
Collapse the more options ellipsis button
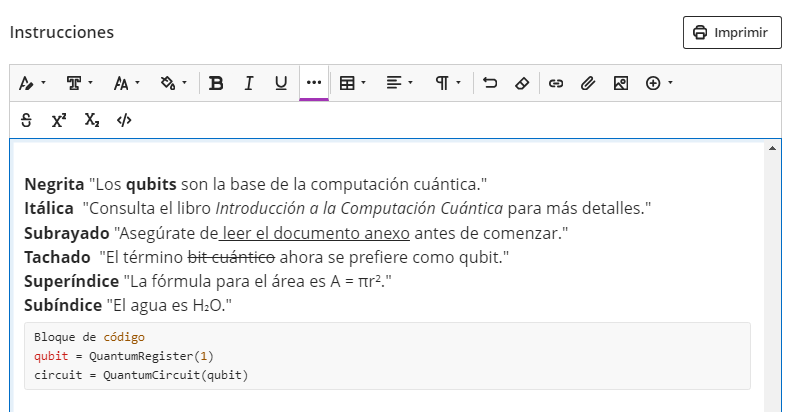(314, 83)
